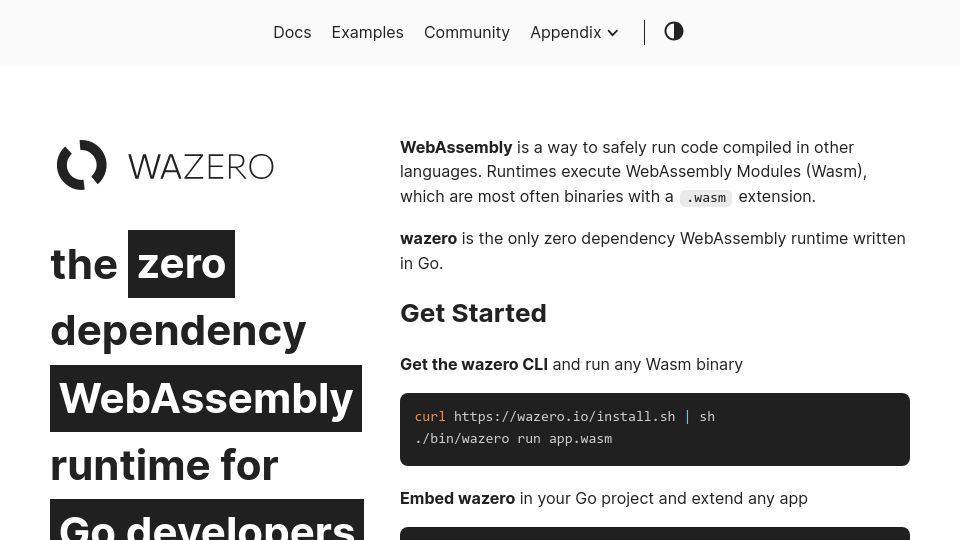Image resolution: width=960 pixels, height=540 pixels.
Task: Click the highlighted WebAssembly headline word
Action: 206,399
